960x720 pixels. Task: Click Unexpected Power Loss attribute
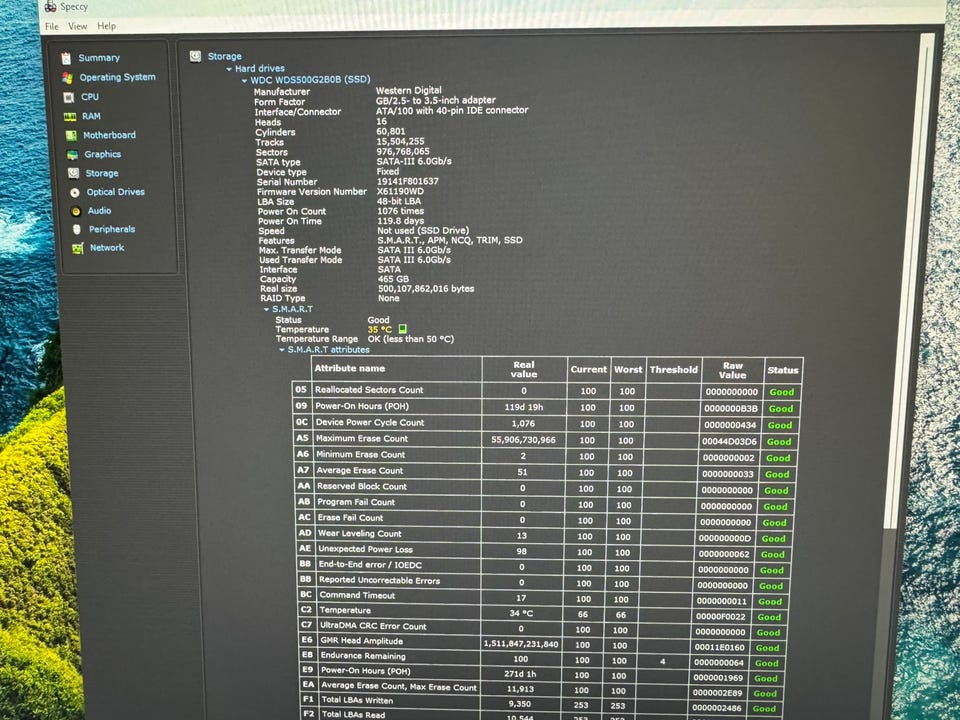coord(366,549)
